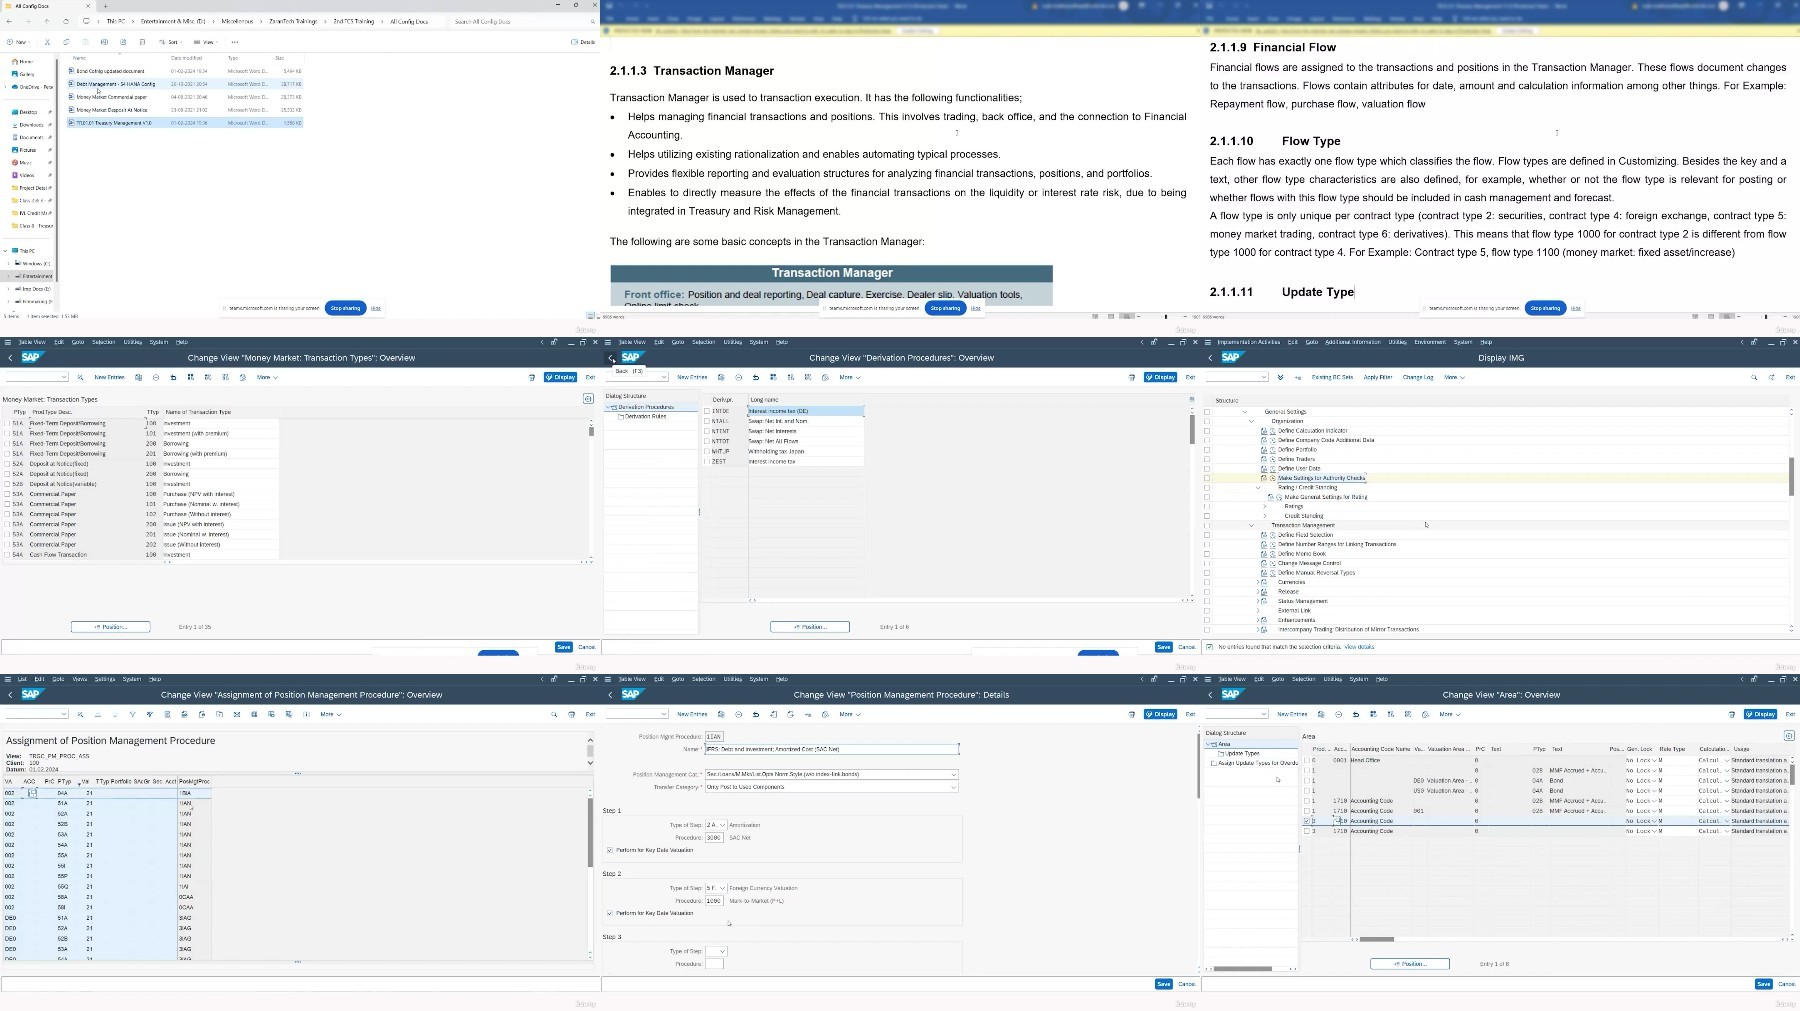Open Implementation Activities menu in Display IMG
The height and width of the screenshot is (1011, 1800).
pyautogui.click(x=1248, y=342)
